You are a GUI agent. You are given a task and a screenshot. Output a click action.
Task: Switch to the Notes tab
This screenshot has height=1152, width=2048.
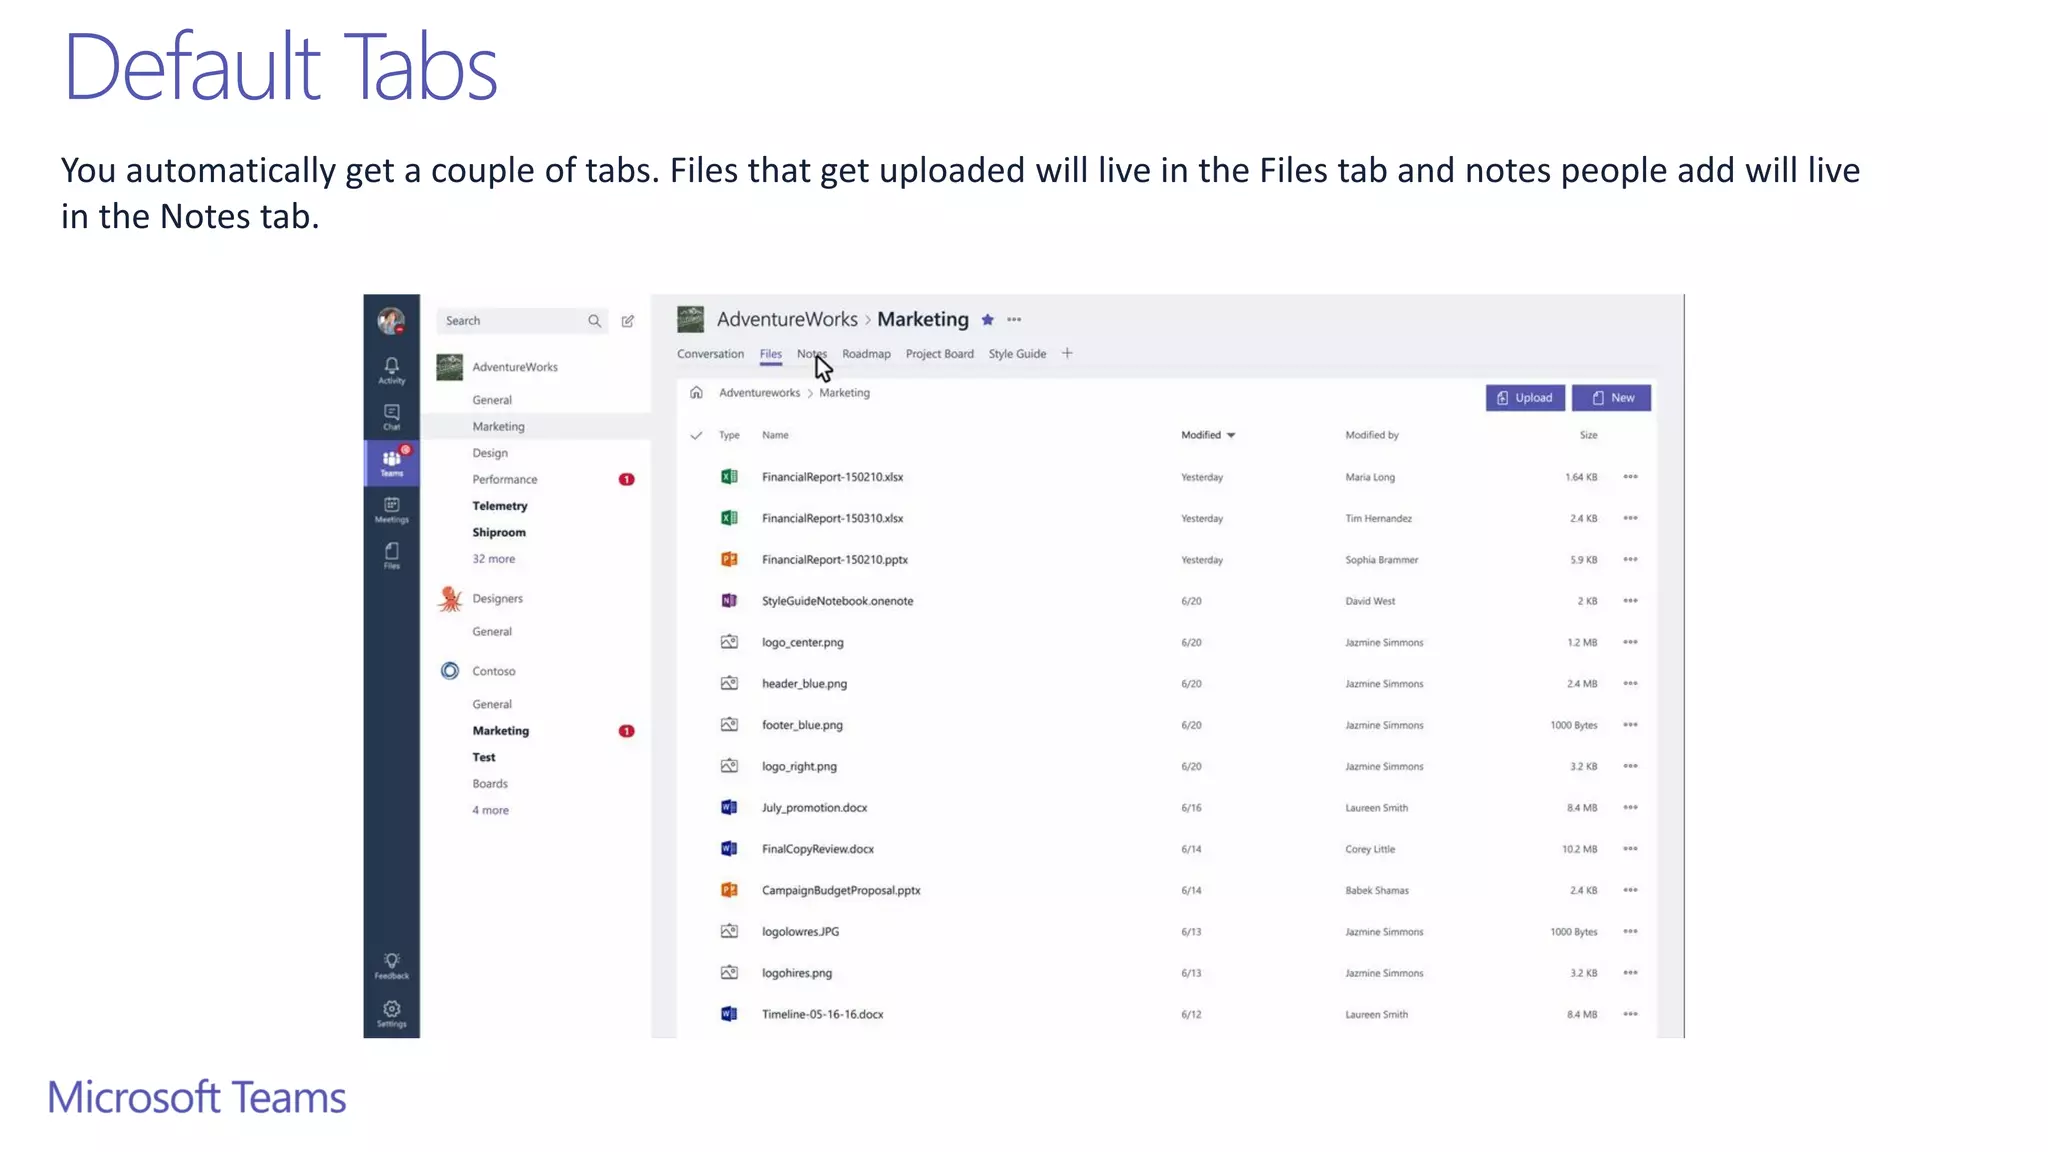[x=811, y=354]
